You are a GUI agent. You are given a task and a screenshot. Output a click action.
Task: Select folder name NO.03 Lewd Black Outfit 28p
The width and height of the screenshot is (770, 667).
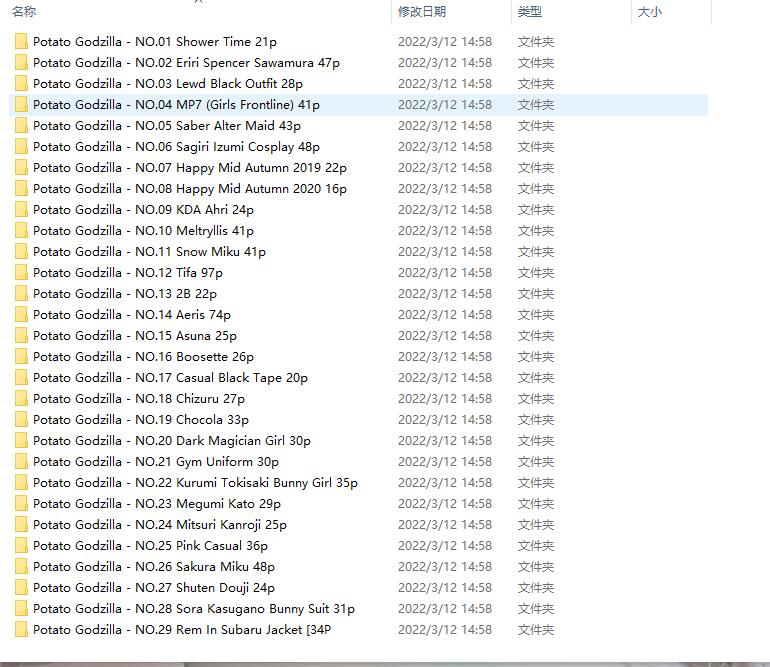point(168,83)
